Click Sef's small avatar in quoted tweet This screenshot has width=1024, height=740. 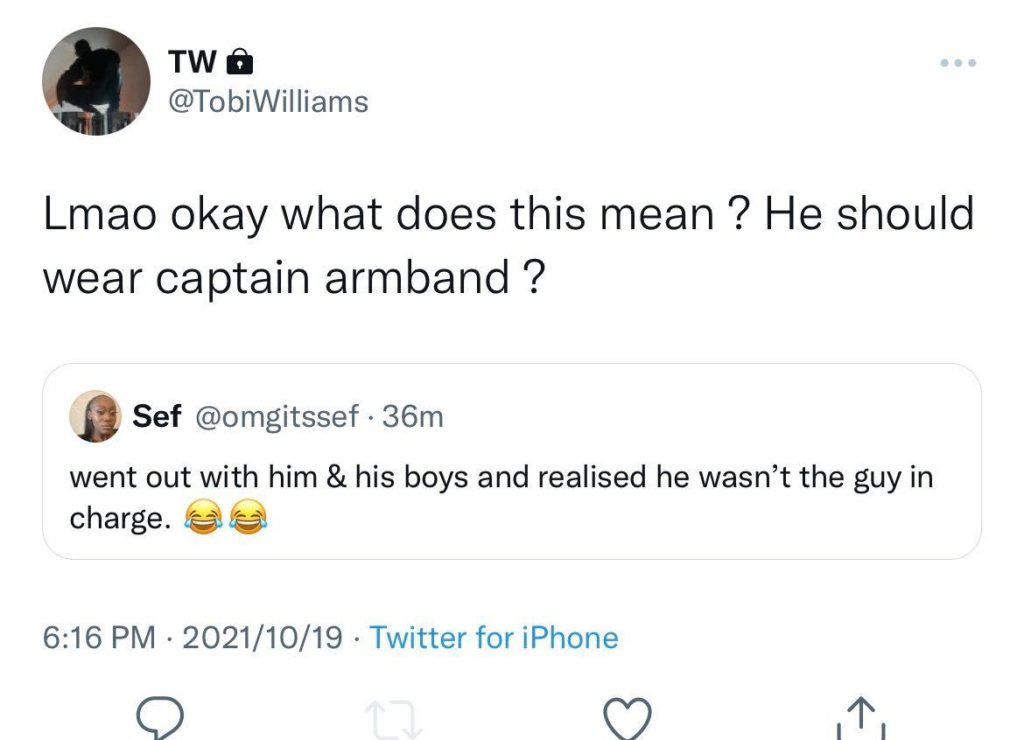coord(94,416)
